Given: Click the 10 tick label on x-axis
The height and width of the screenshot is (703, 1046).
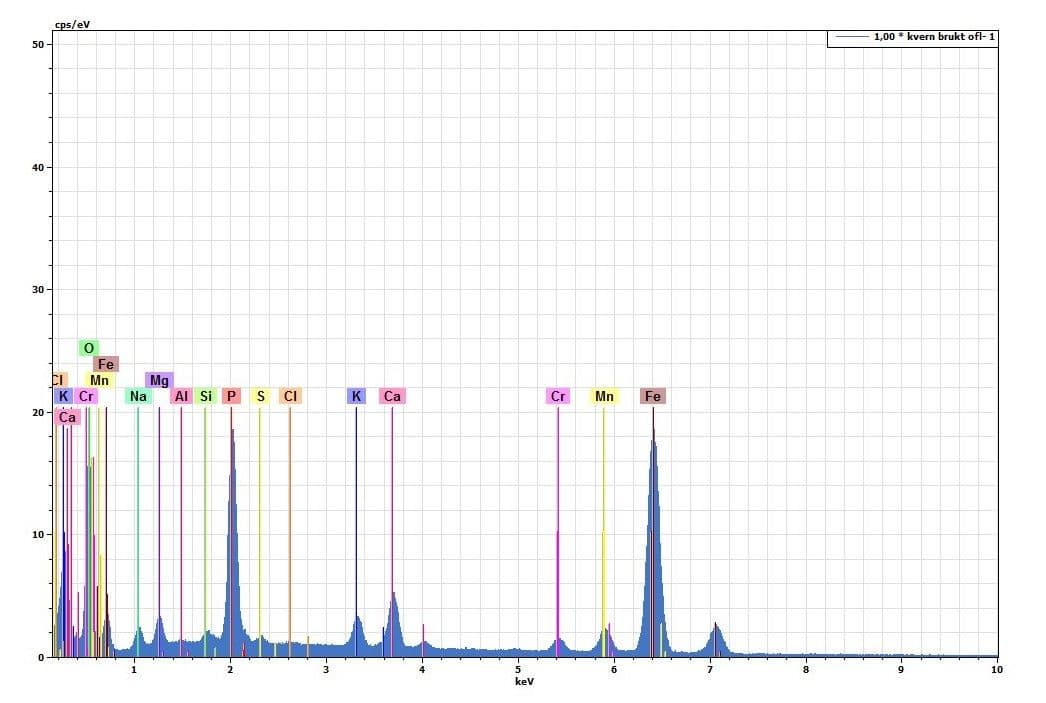Looking at the screenshot, I should tap(995, 670).
